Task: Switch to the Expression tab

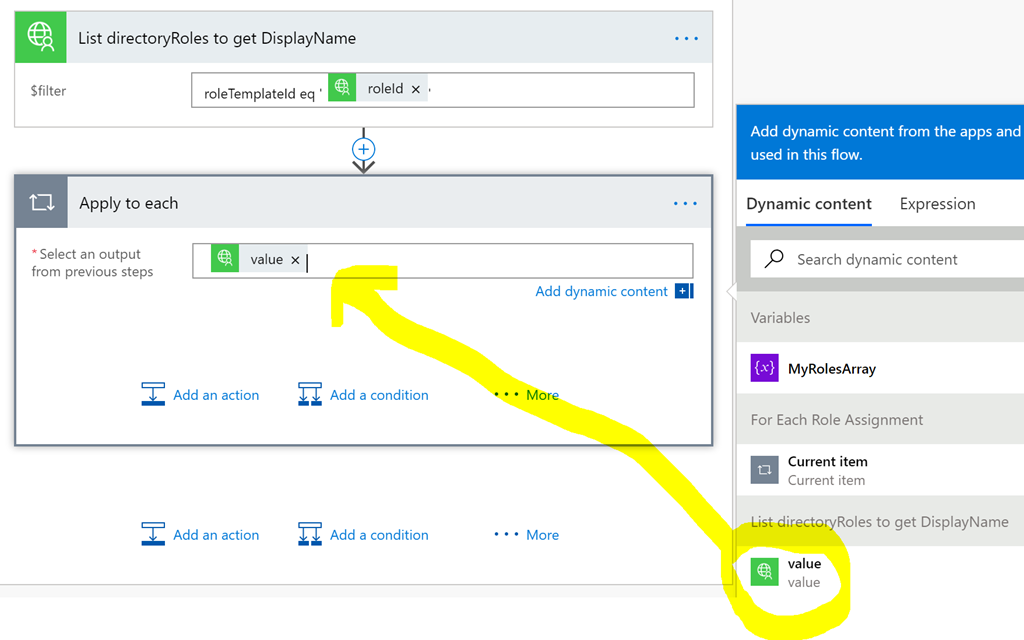Action: [x=937, y=204]
